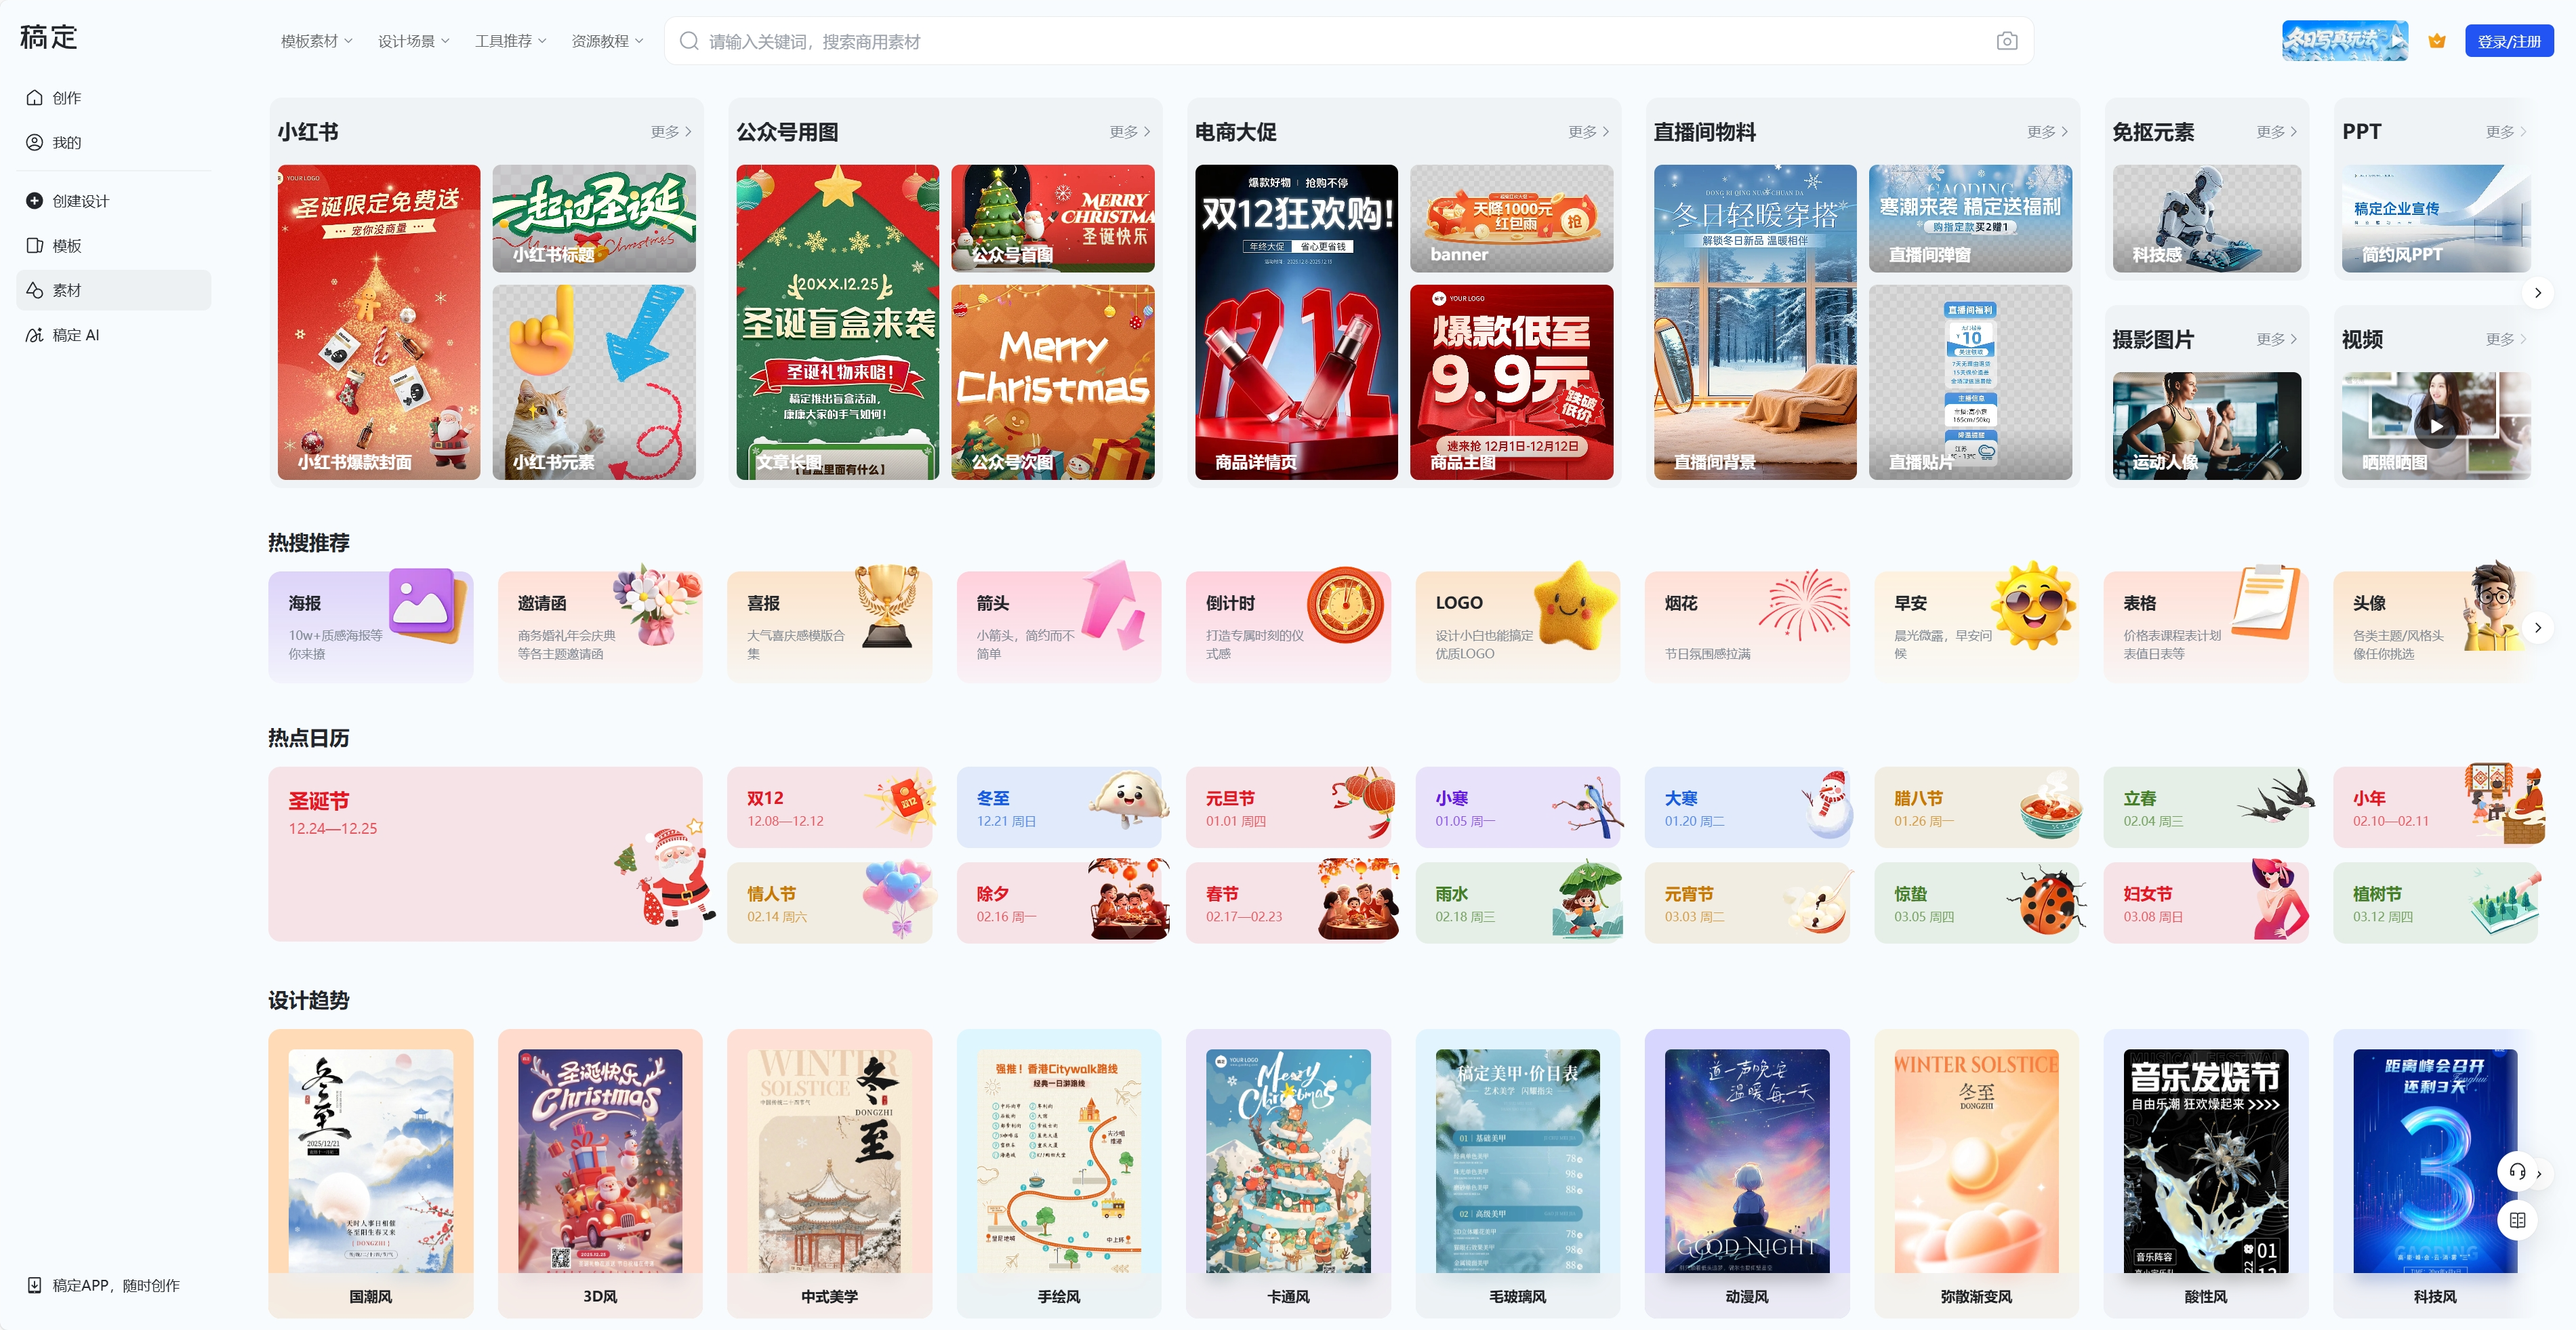Click the search keyword input field

pos(1340,41)
